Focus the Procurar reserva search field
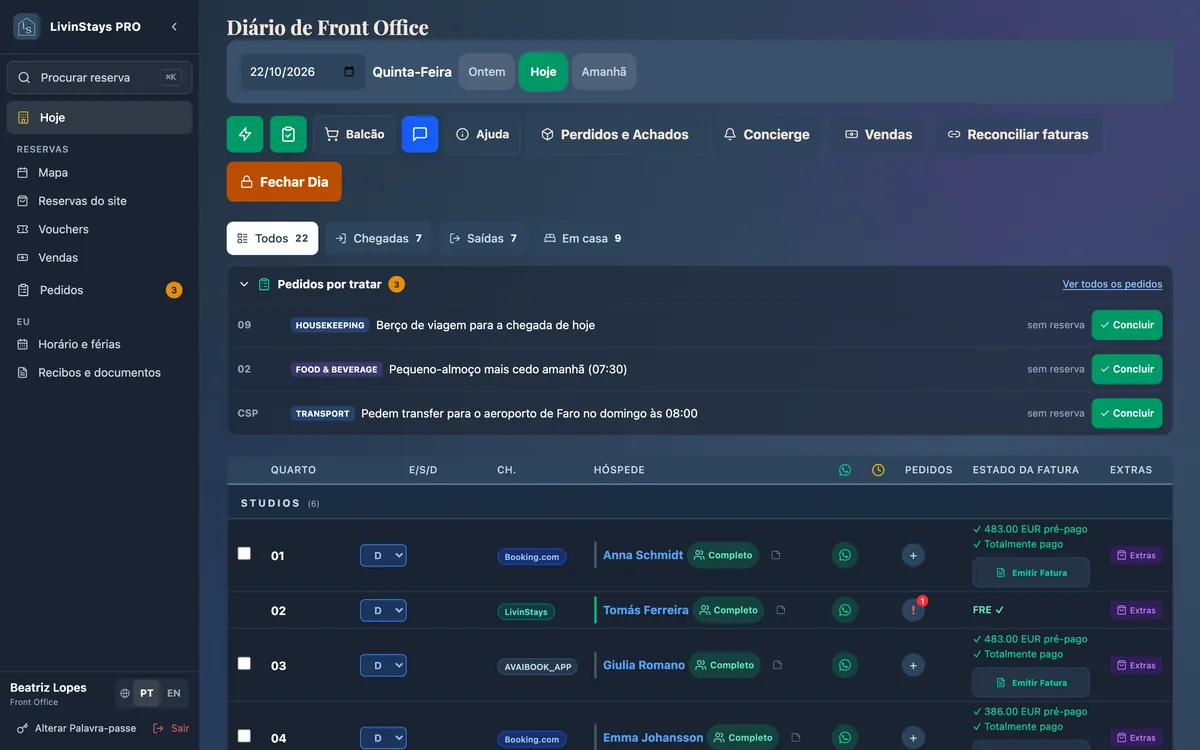 point(99,77)
